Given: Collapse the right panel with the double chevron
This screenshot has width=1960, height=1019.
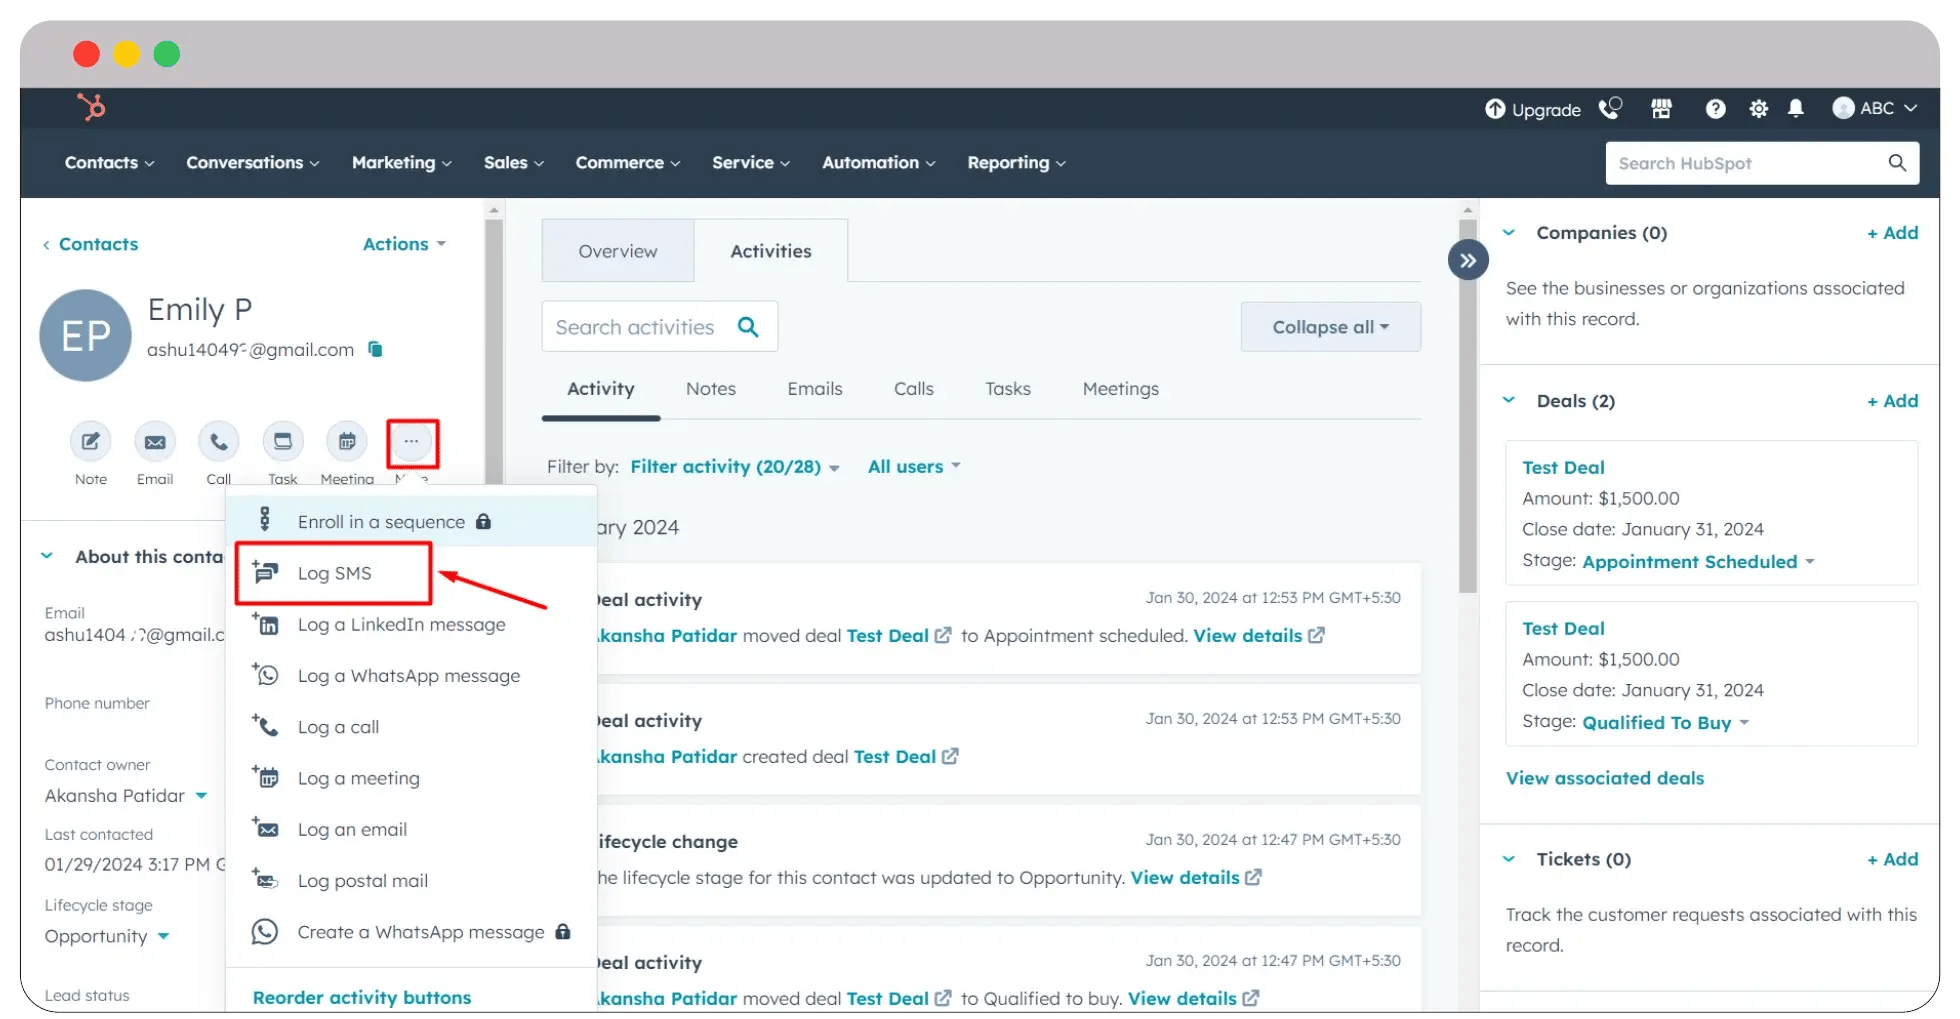Looking at the screenshot, I should tap(1467, 259).
